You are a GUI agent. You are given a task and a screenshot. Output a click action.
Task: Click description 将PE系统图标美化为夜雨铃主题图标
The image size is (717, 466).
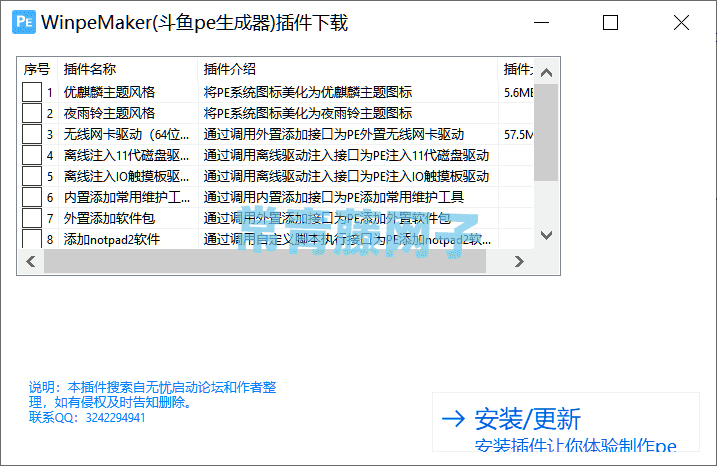308,113
